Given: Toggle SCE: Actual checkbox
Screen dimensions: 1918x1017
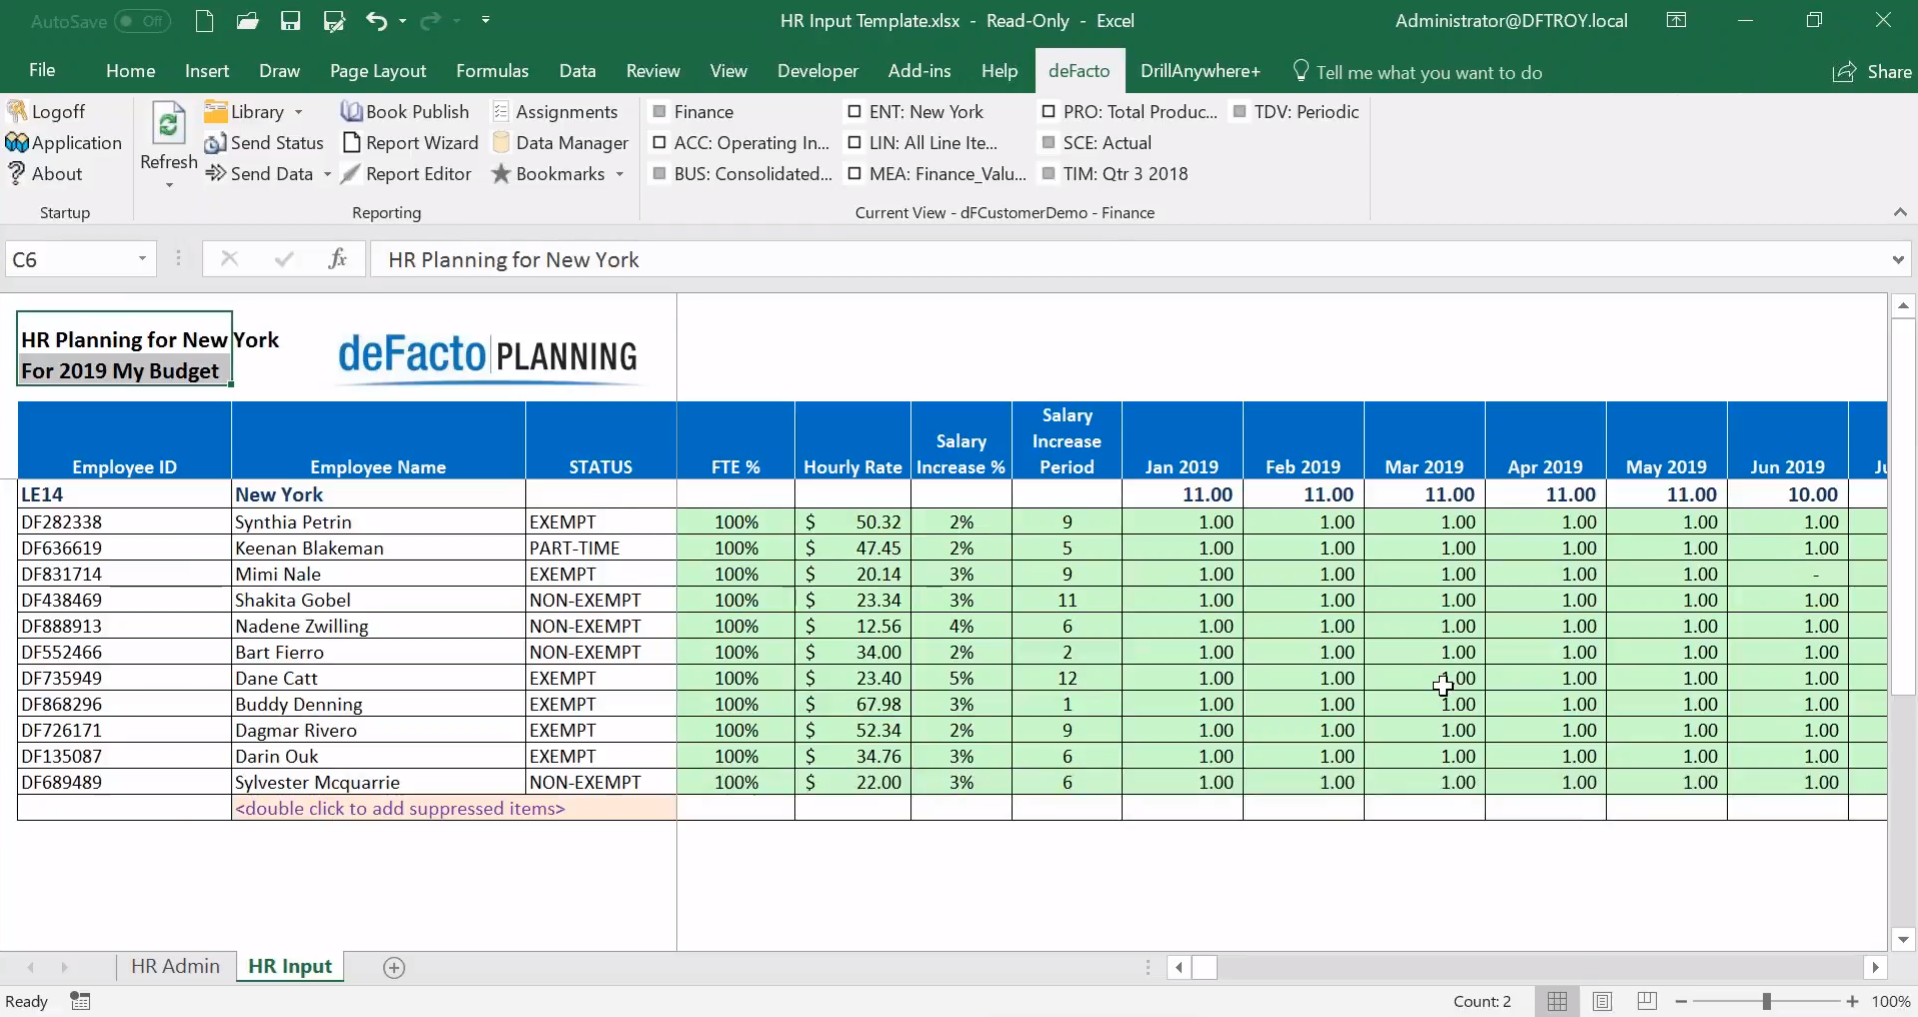Looking at the screenshot, I should tap(1049, 143).
